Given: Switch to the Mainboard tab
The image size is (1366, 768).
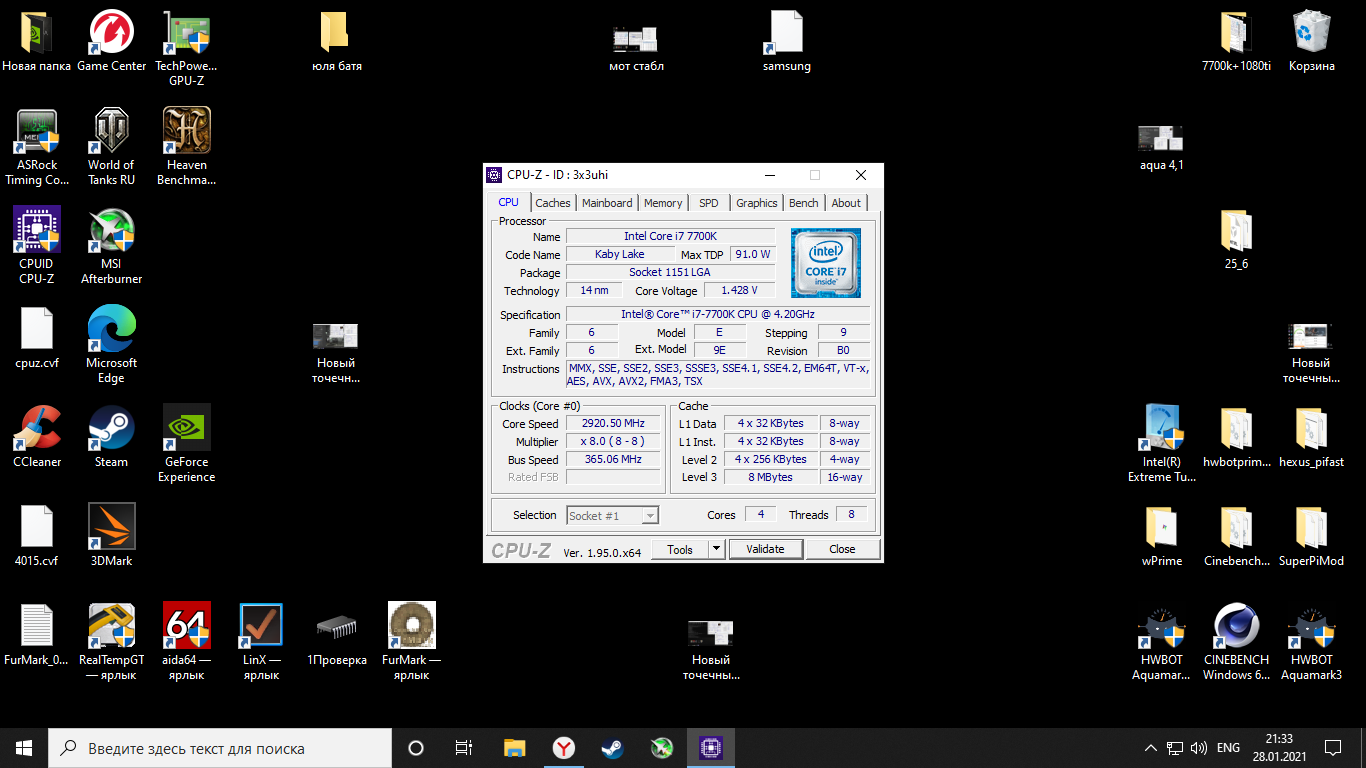Looking at the screenshot, I should tap(607, 203).
